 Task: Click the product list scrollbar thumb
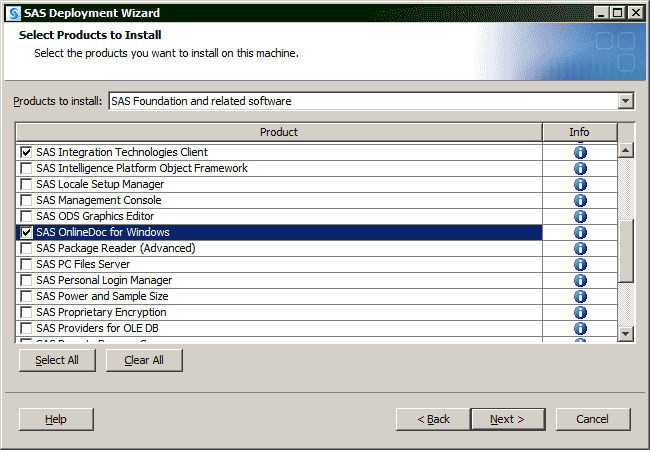click(626, 251)
